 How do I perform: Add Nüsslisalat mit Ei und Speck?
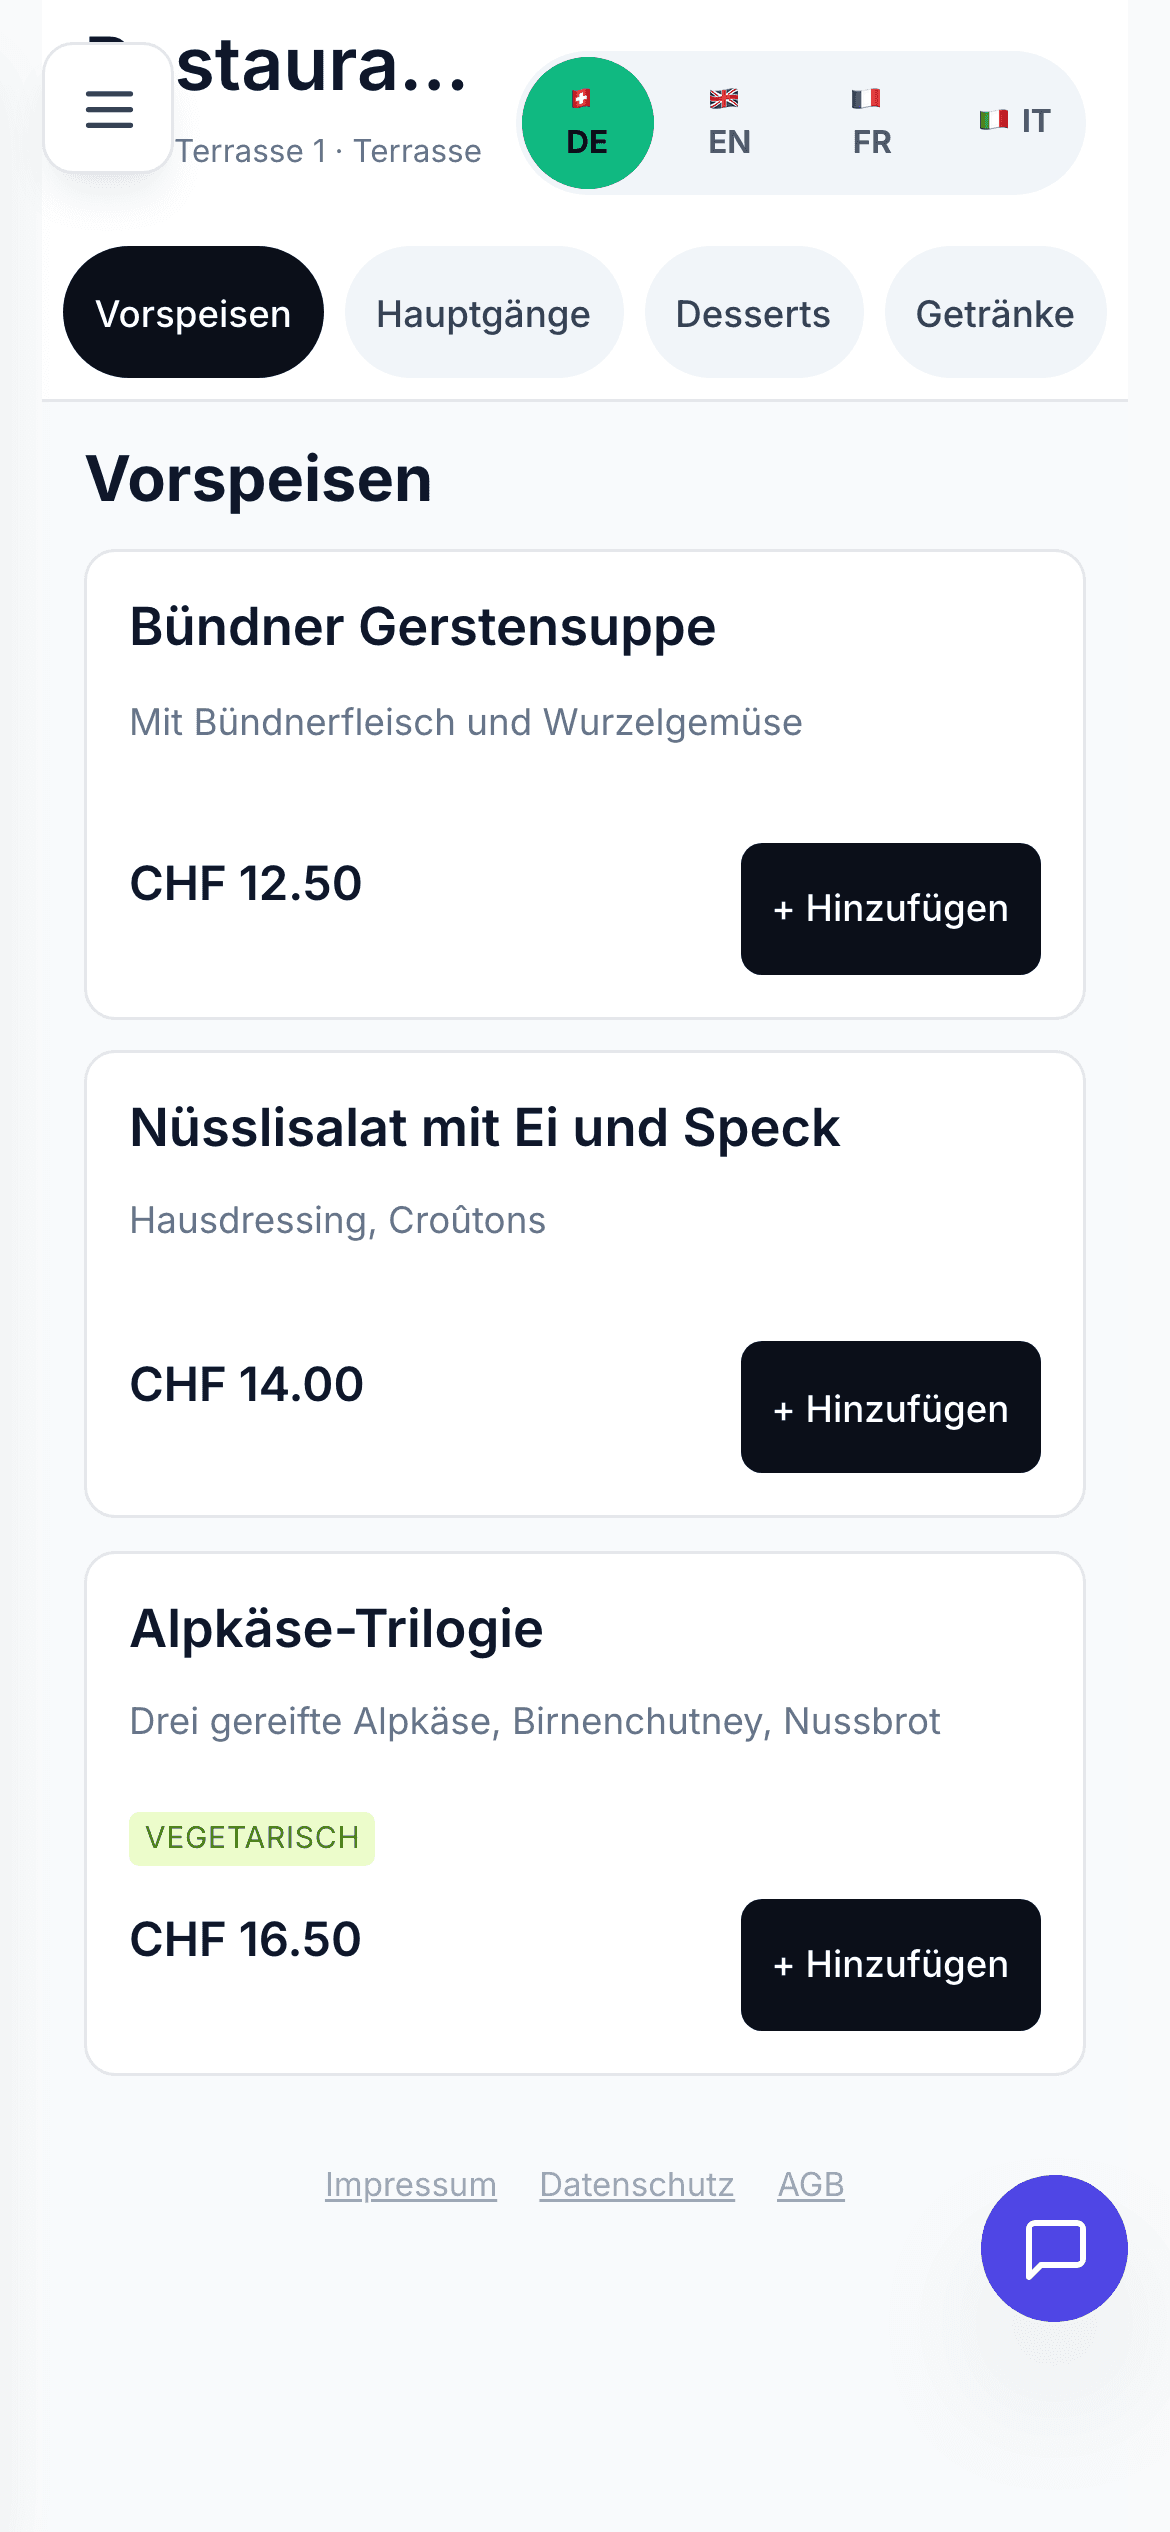[x=890, y=1407]
